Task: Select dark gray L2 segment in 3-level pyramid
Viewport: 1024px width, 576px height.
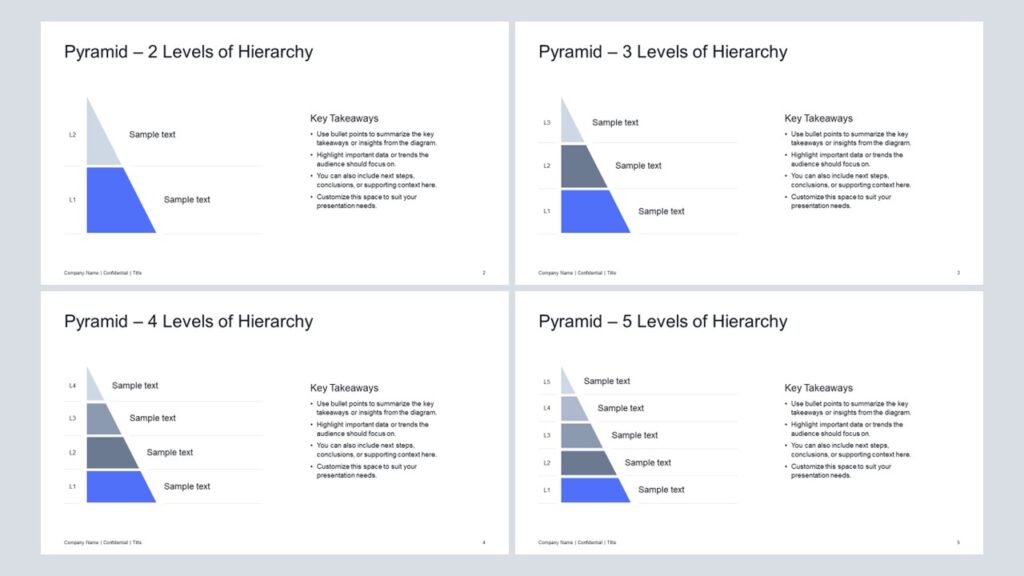Action: 582,167
